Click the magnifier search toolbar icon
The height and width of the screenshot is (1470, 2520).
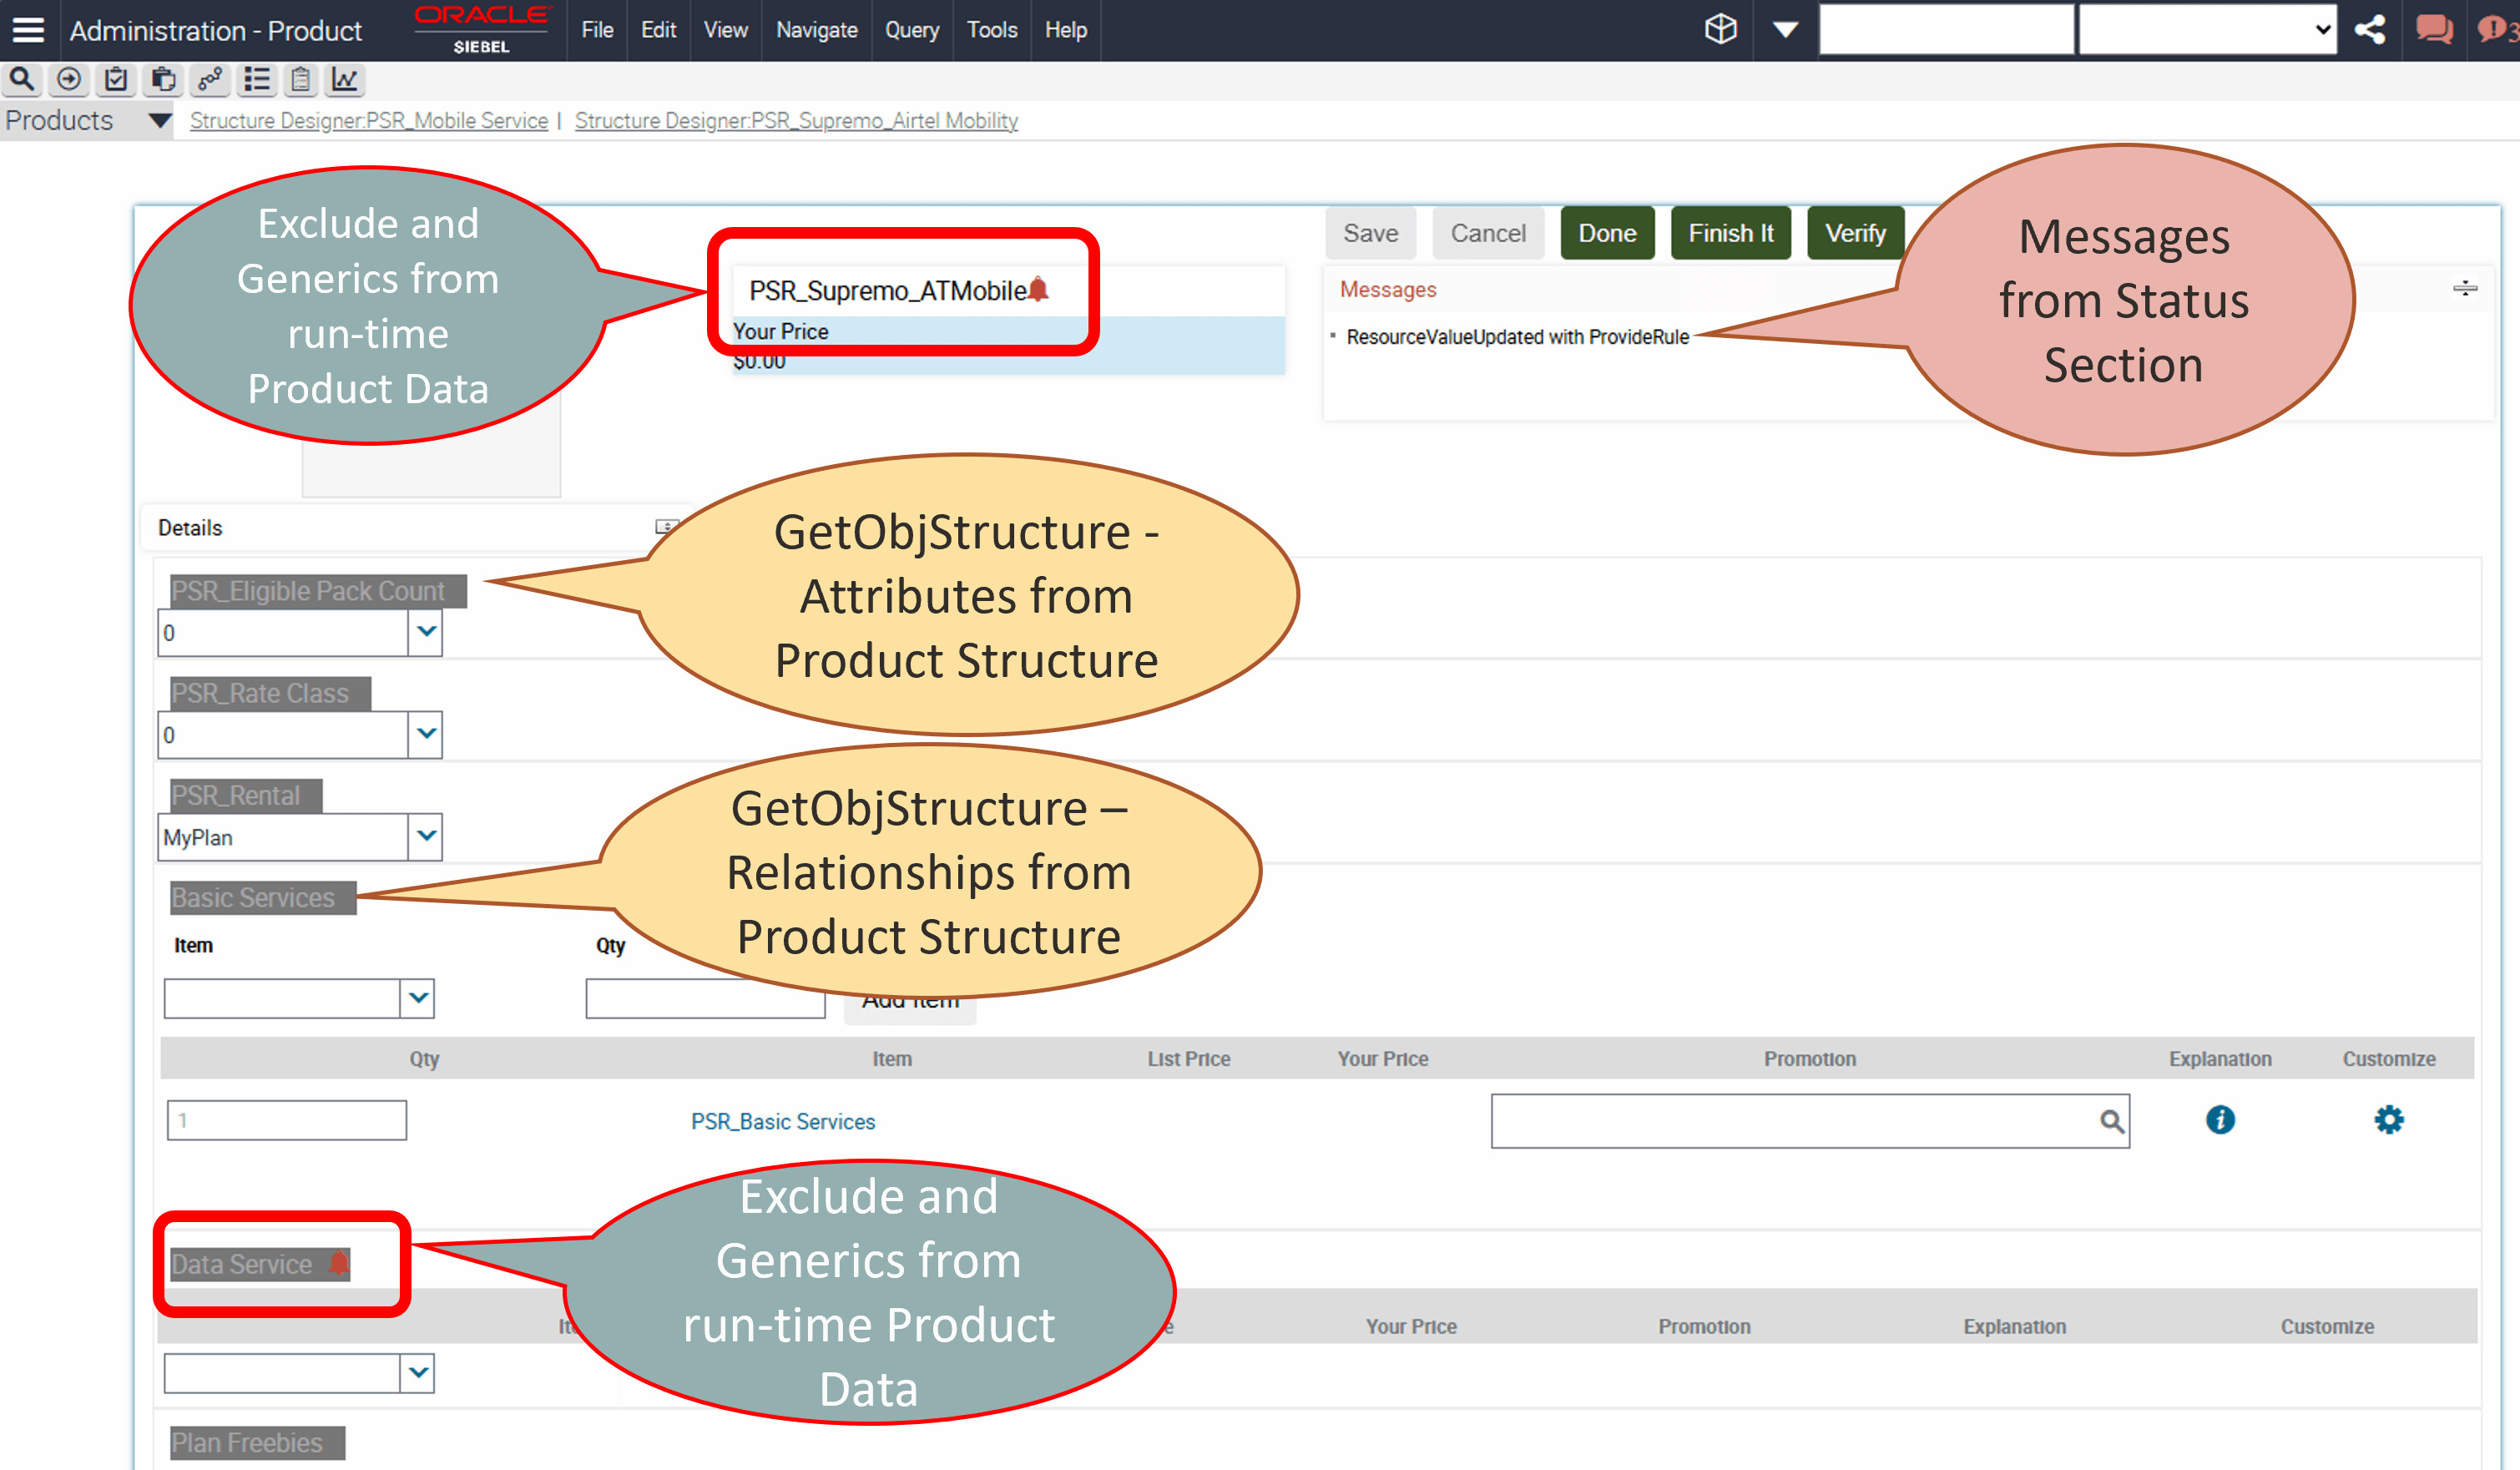click(x=22, y=79)
